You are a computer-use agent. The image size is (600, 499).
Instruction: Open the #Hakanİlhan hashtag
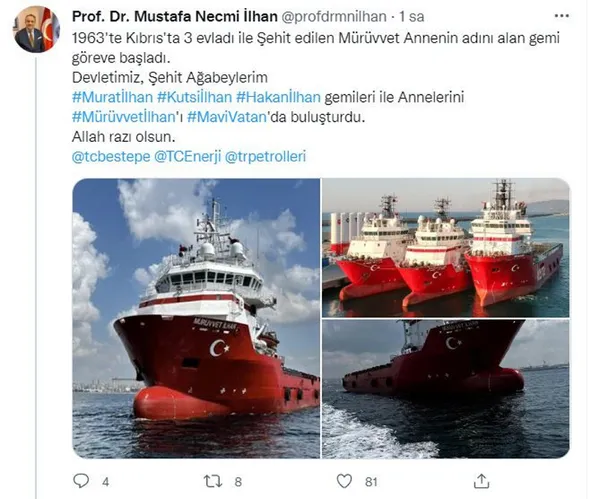coord(278,97)
